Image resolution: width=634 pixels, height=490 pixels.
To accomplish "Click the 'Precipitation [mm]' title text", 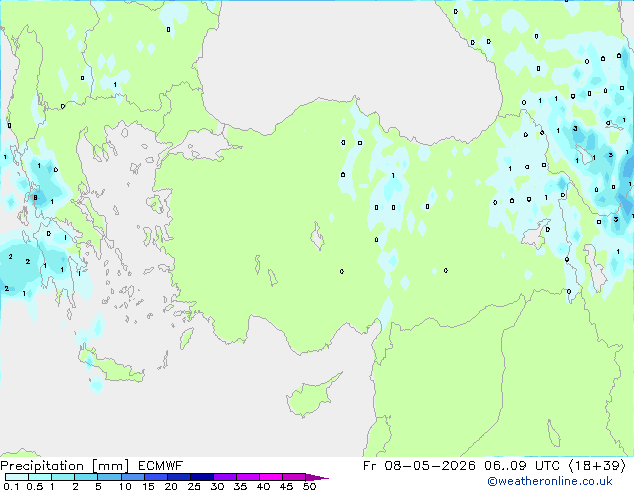I will point(64,466).
